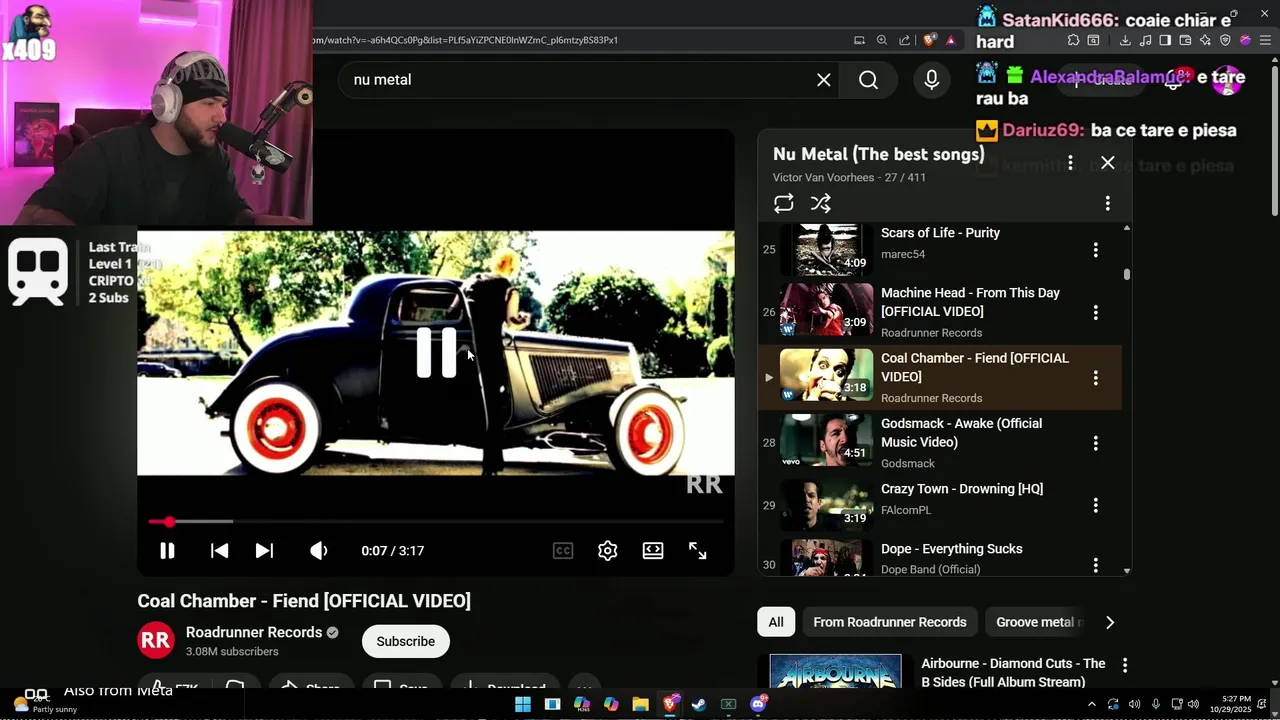Open Brave Shields lion icon

tap(928, 40)
